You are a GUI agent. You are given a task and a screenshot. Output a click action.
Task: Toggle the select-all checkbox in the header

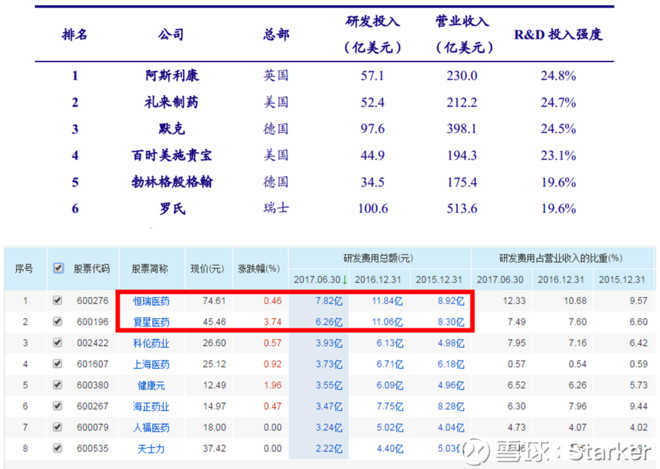click(x=58, y=268)
